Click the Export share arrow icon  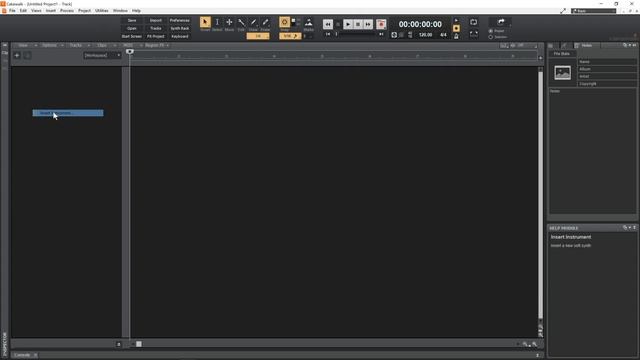[x=501, y=22]
